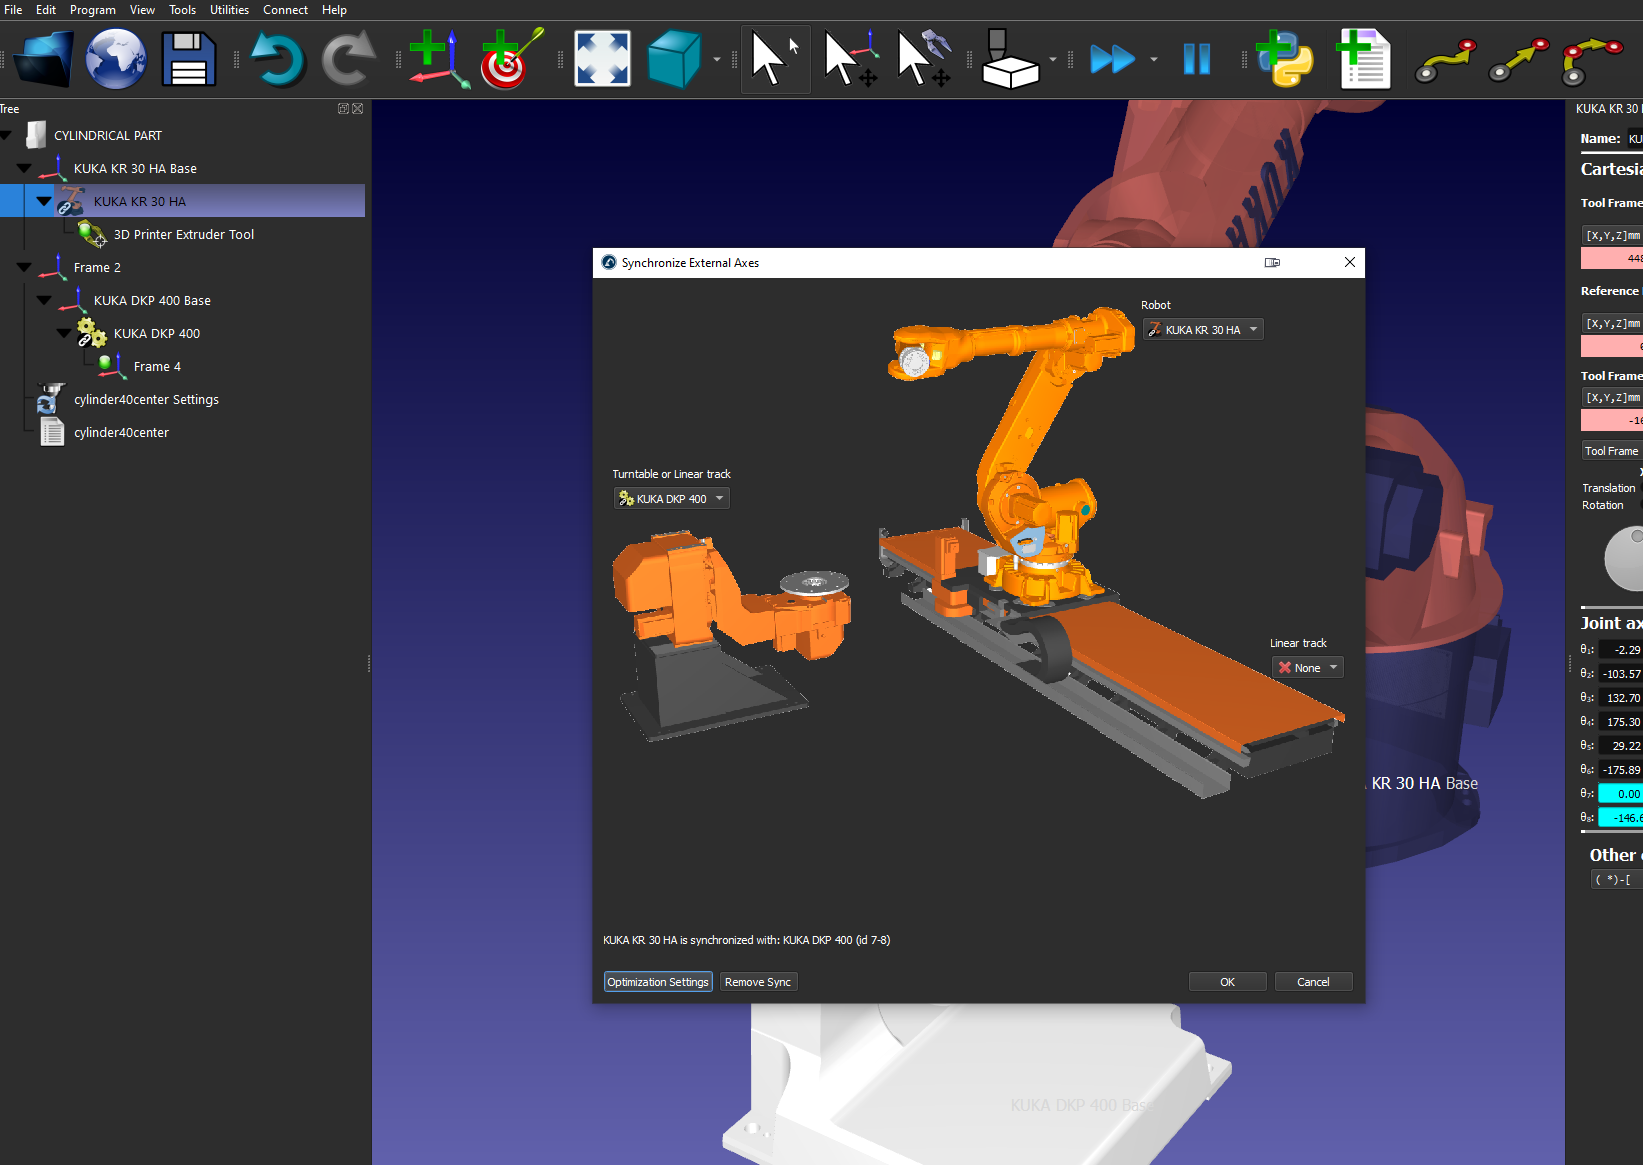Screen dimensions: 1643x1165
Task: Click the robot Name input field
Action: [1634, 139]
